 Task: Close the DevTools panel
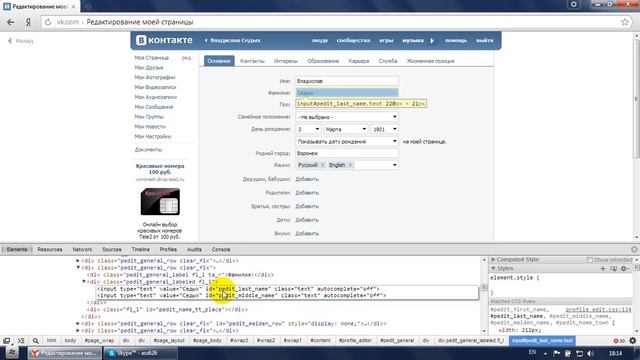pyautogui.click(x=634, y=249)
